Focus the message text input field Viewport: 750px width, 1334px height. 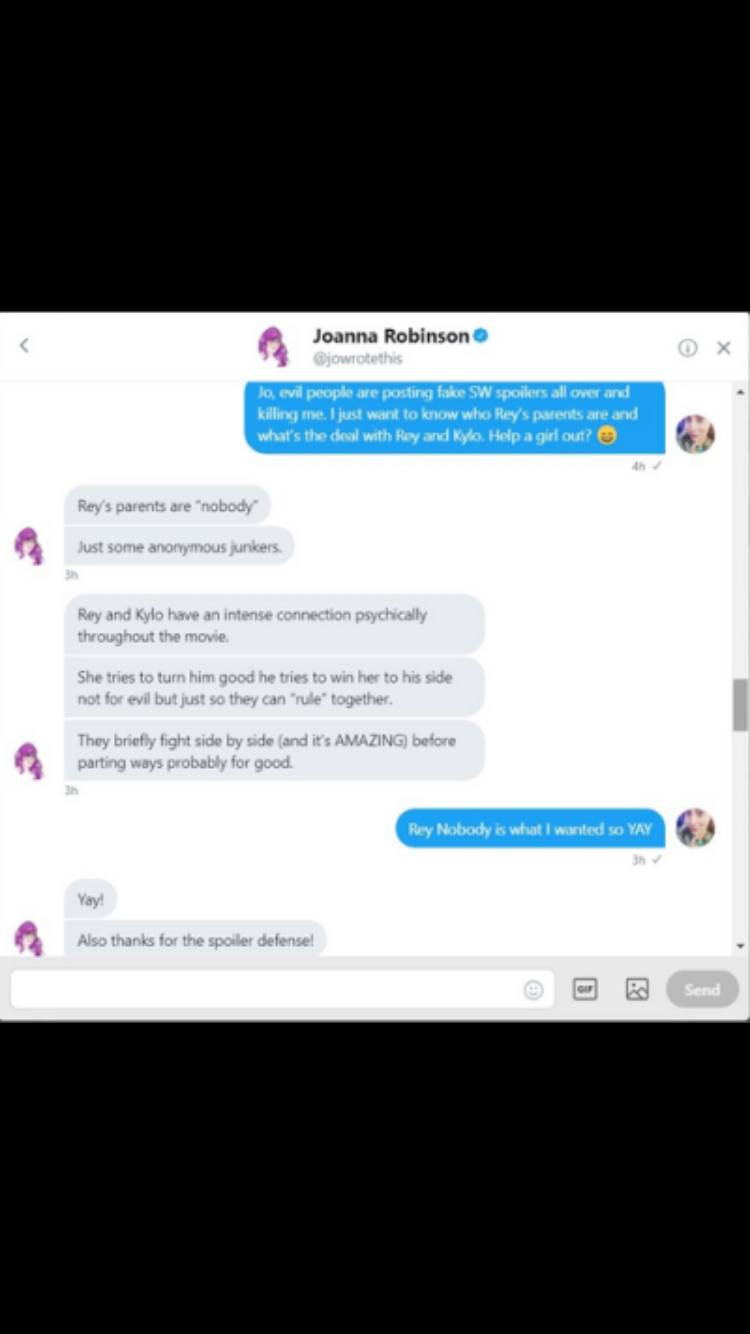point(282,989)
